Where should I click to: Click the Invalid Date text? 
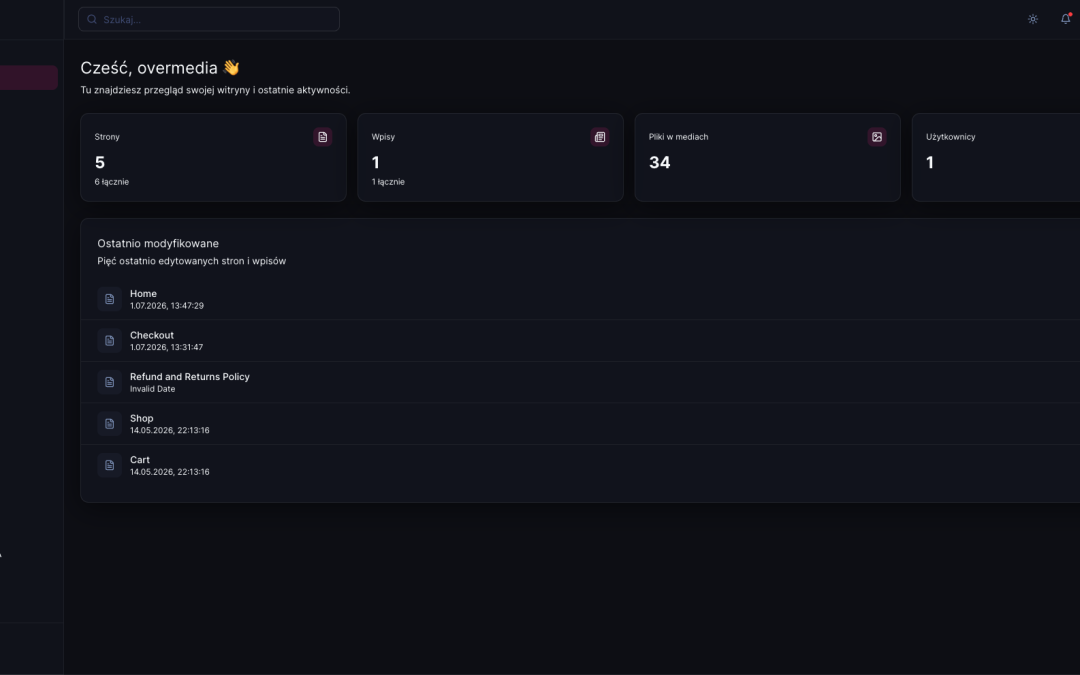[152, 389]
